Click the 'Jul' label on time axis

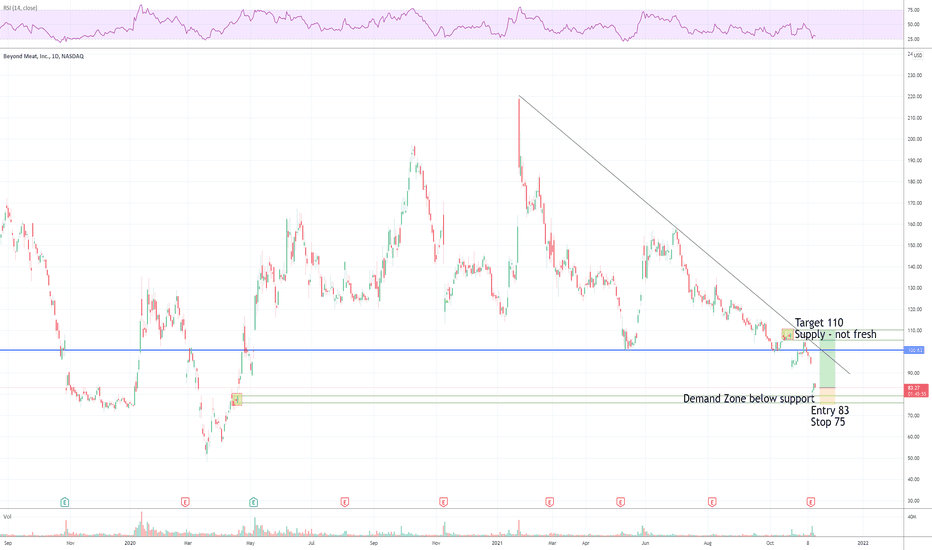coord(311,543)
